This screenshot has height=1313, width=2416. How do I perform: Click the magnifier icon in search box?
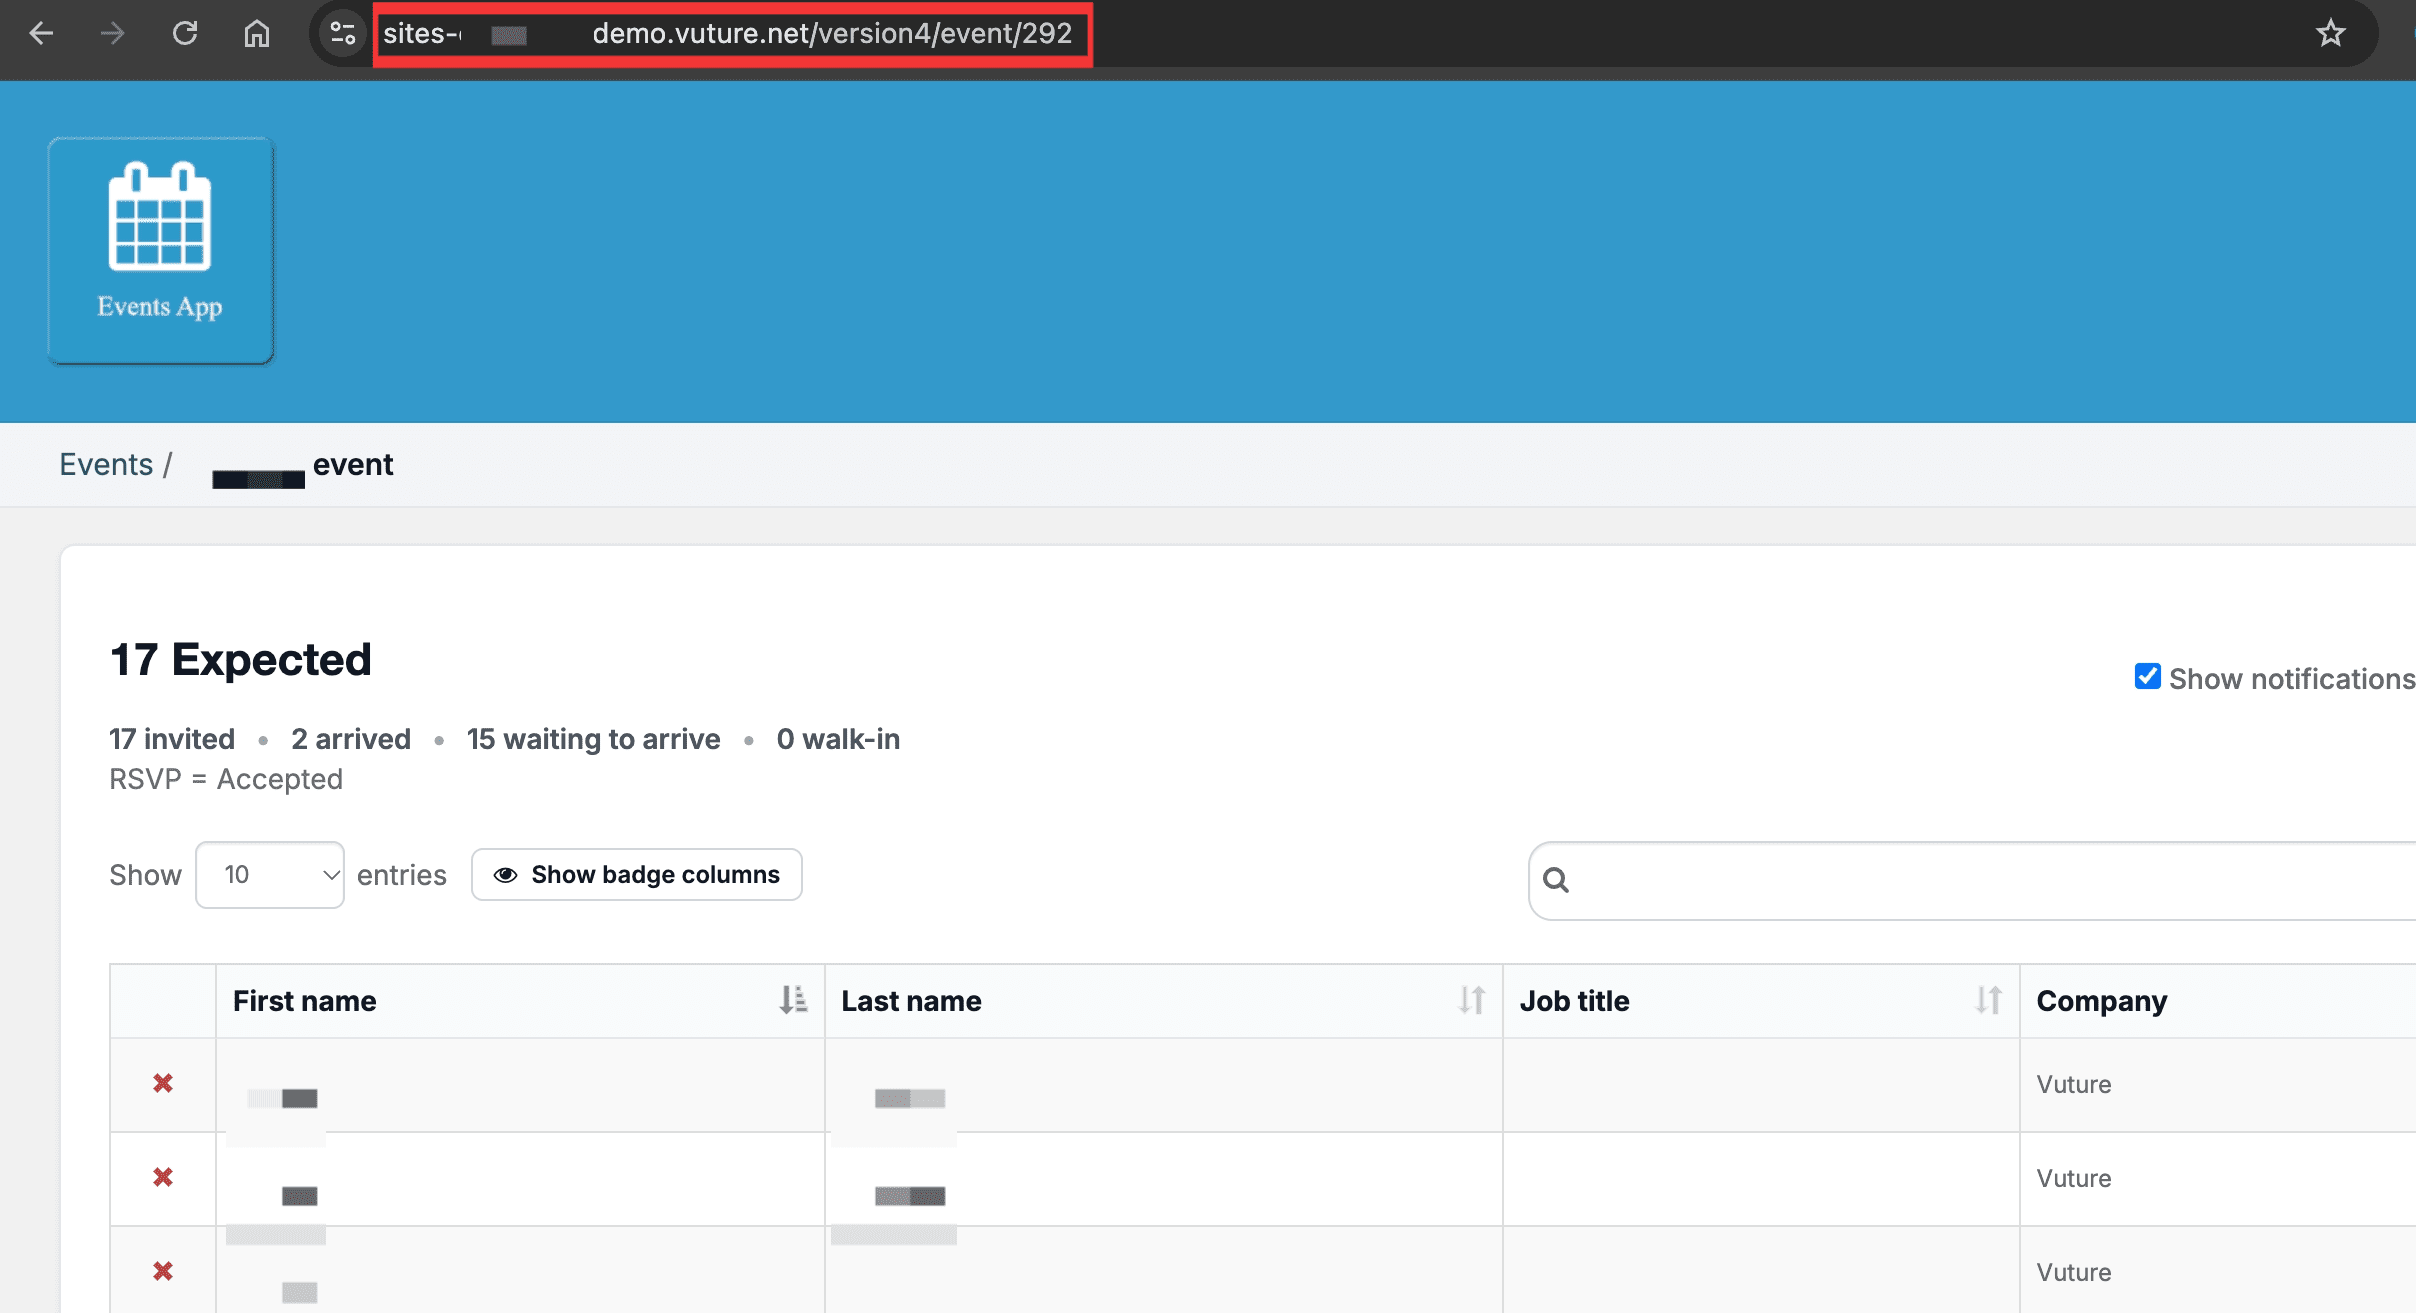[1556, 880]
